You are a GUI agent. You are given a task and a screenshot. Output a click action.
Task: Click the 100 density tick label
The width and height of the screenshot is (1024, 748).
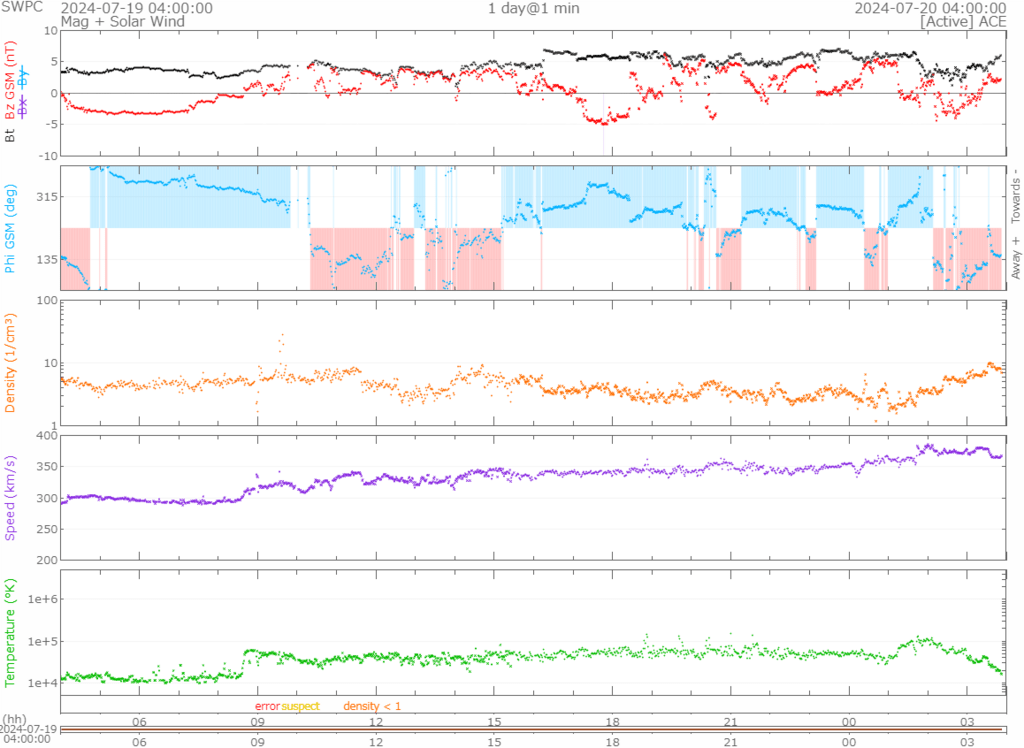[47, 301]
